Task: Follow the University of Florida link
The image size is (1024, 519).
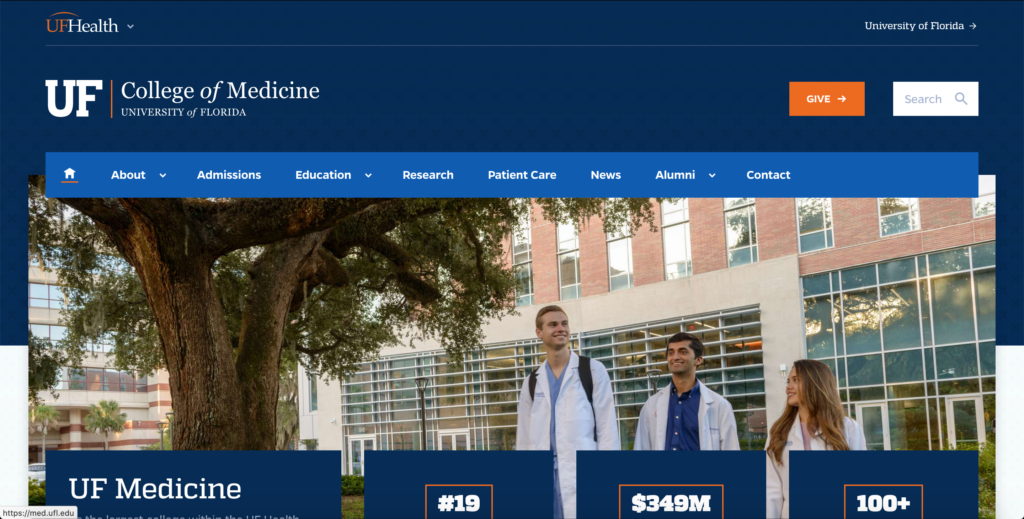Action: pyautogui.click(x=920, y=26)
